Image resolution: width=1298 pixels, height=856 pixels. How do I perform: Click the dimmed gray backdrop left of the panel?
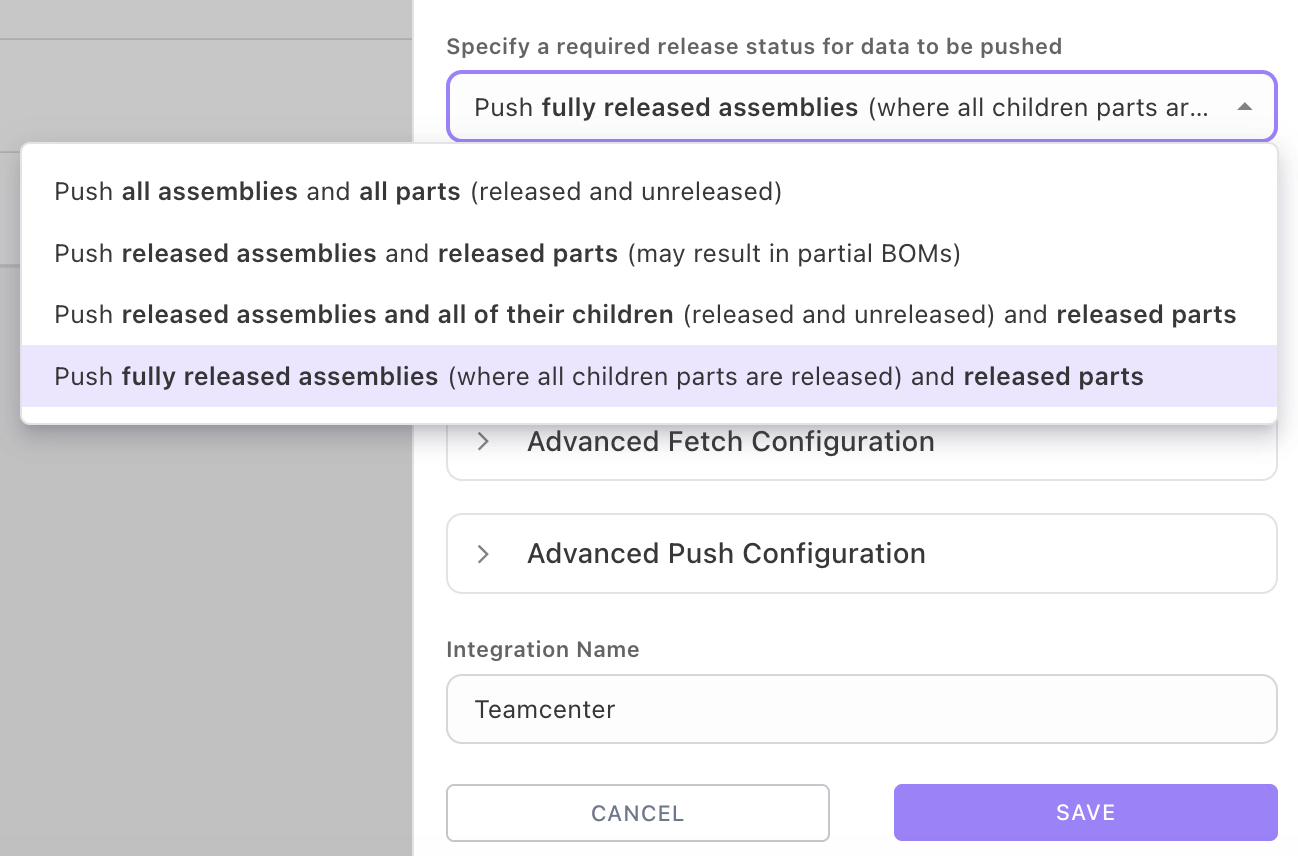coord(200,600)
